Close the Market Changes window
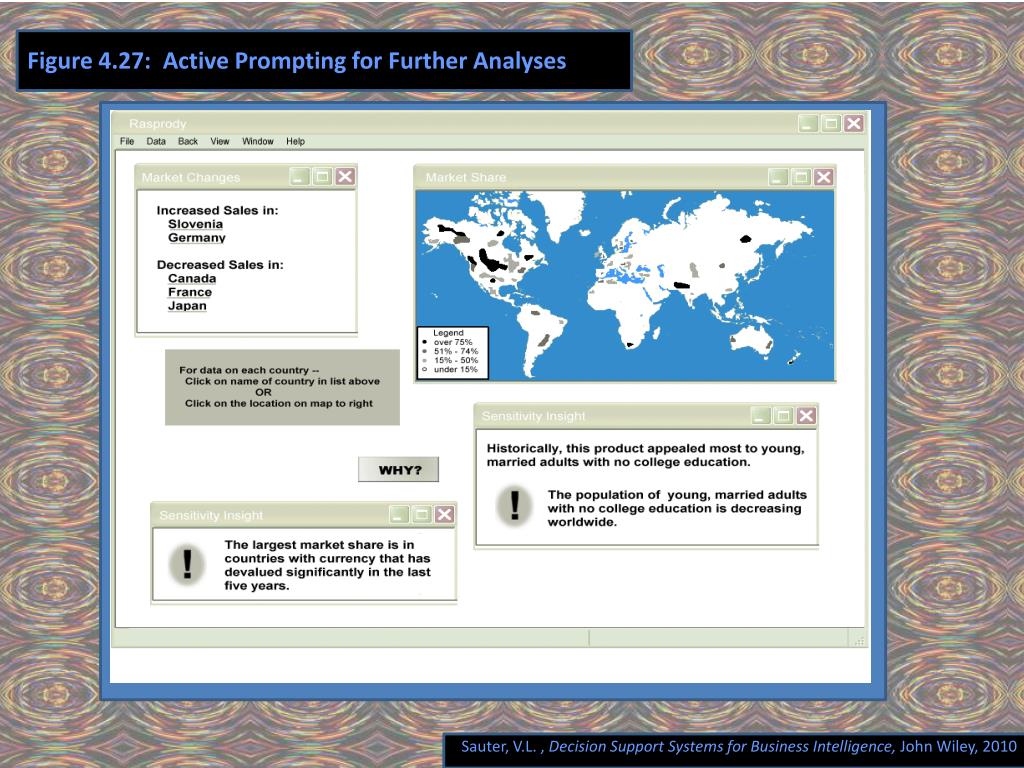Viewport: 1024px width, 768px height. tap(345, 176)
